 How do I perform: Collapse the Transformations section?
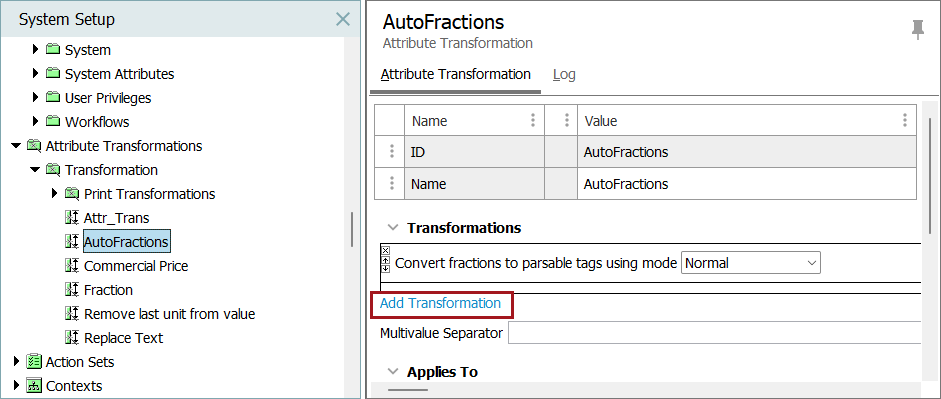(393, 228)
